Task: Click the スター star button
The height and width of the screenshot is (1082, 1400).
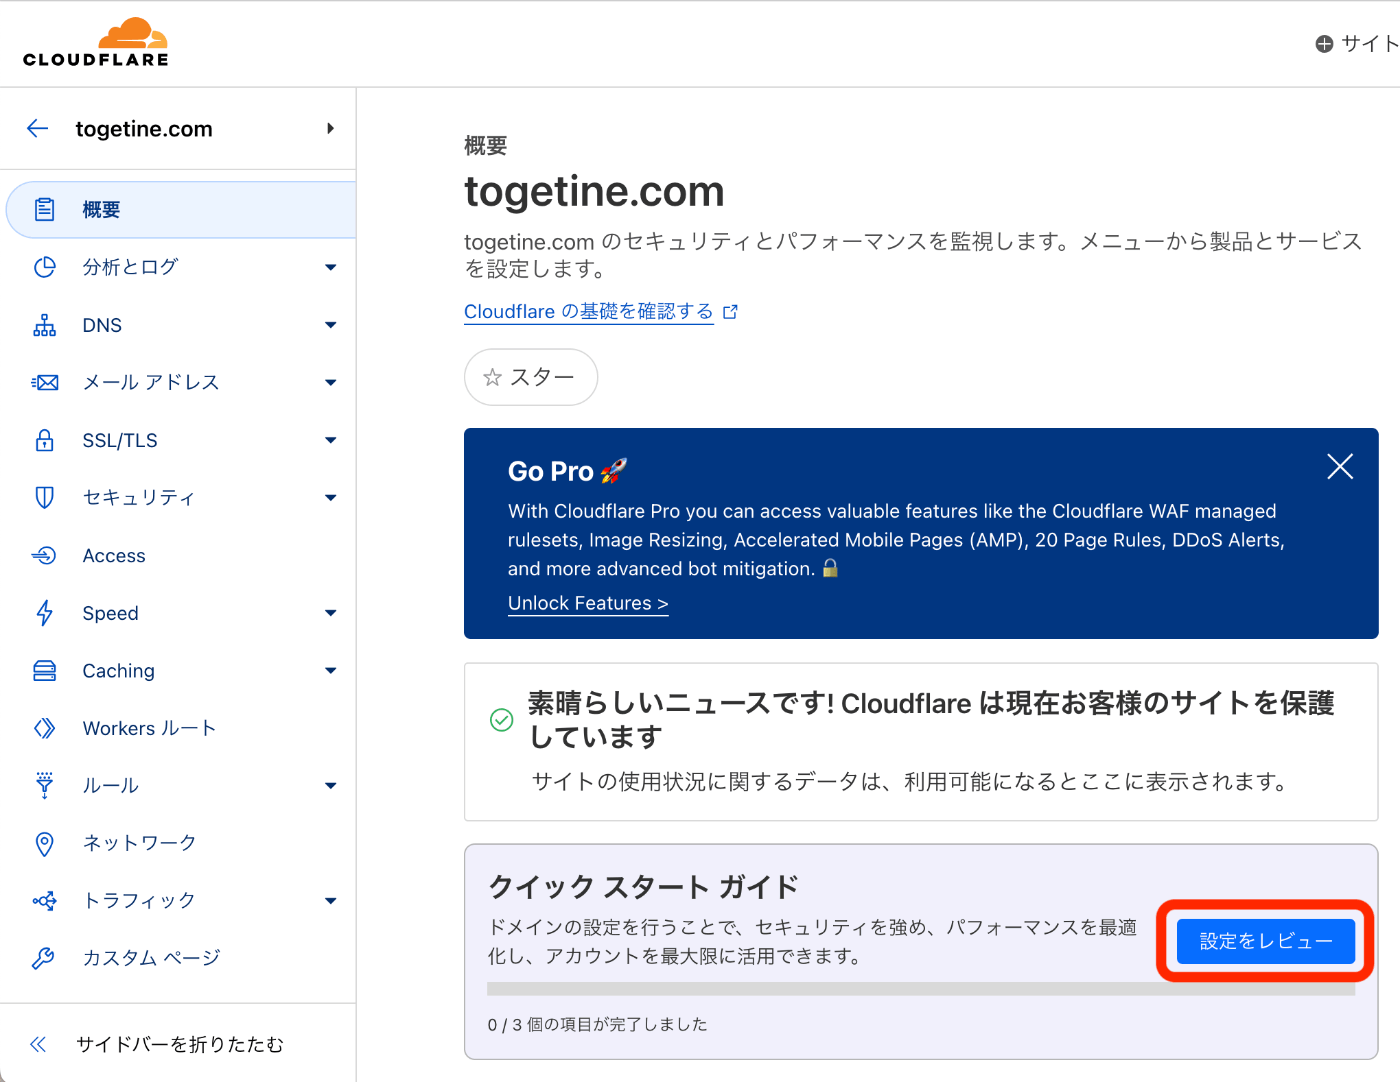Action: click(531, 377)
